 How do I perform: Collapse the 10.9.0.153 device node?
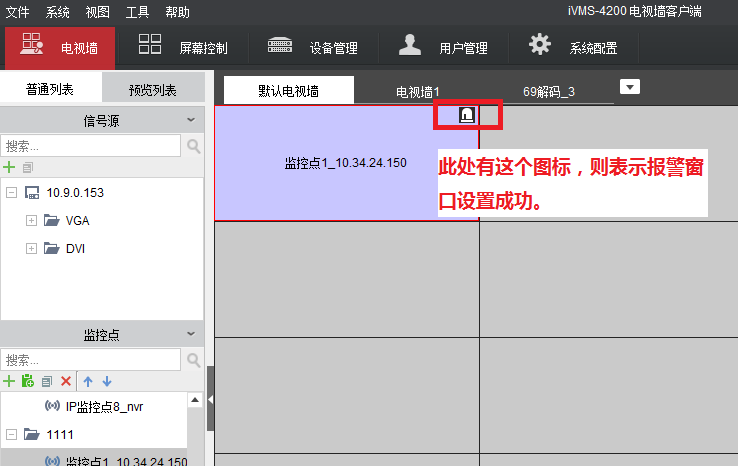10,193
